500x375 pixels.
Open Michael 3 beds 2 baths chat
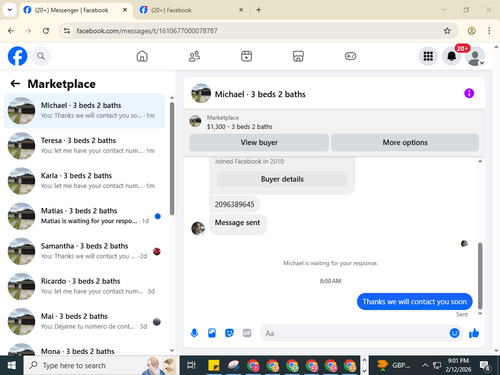coord(84,111)
